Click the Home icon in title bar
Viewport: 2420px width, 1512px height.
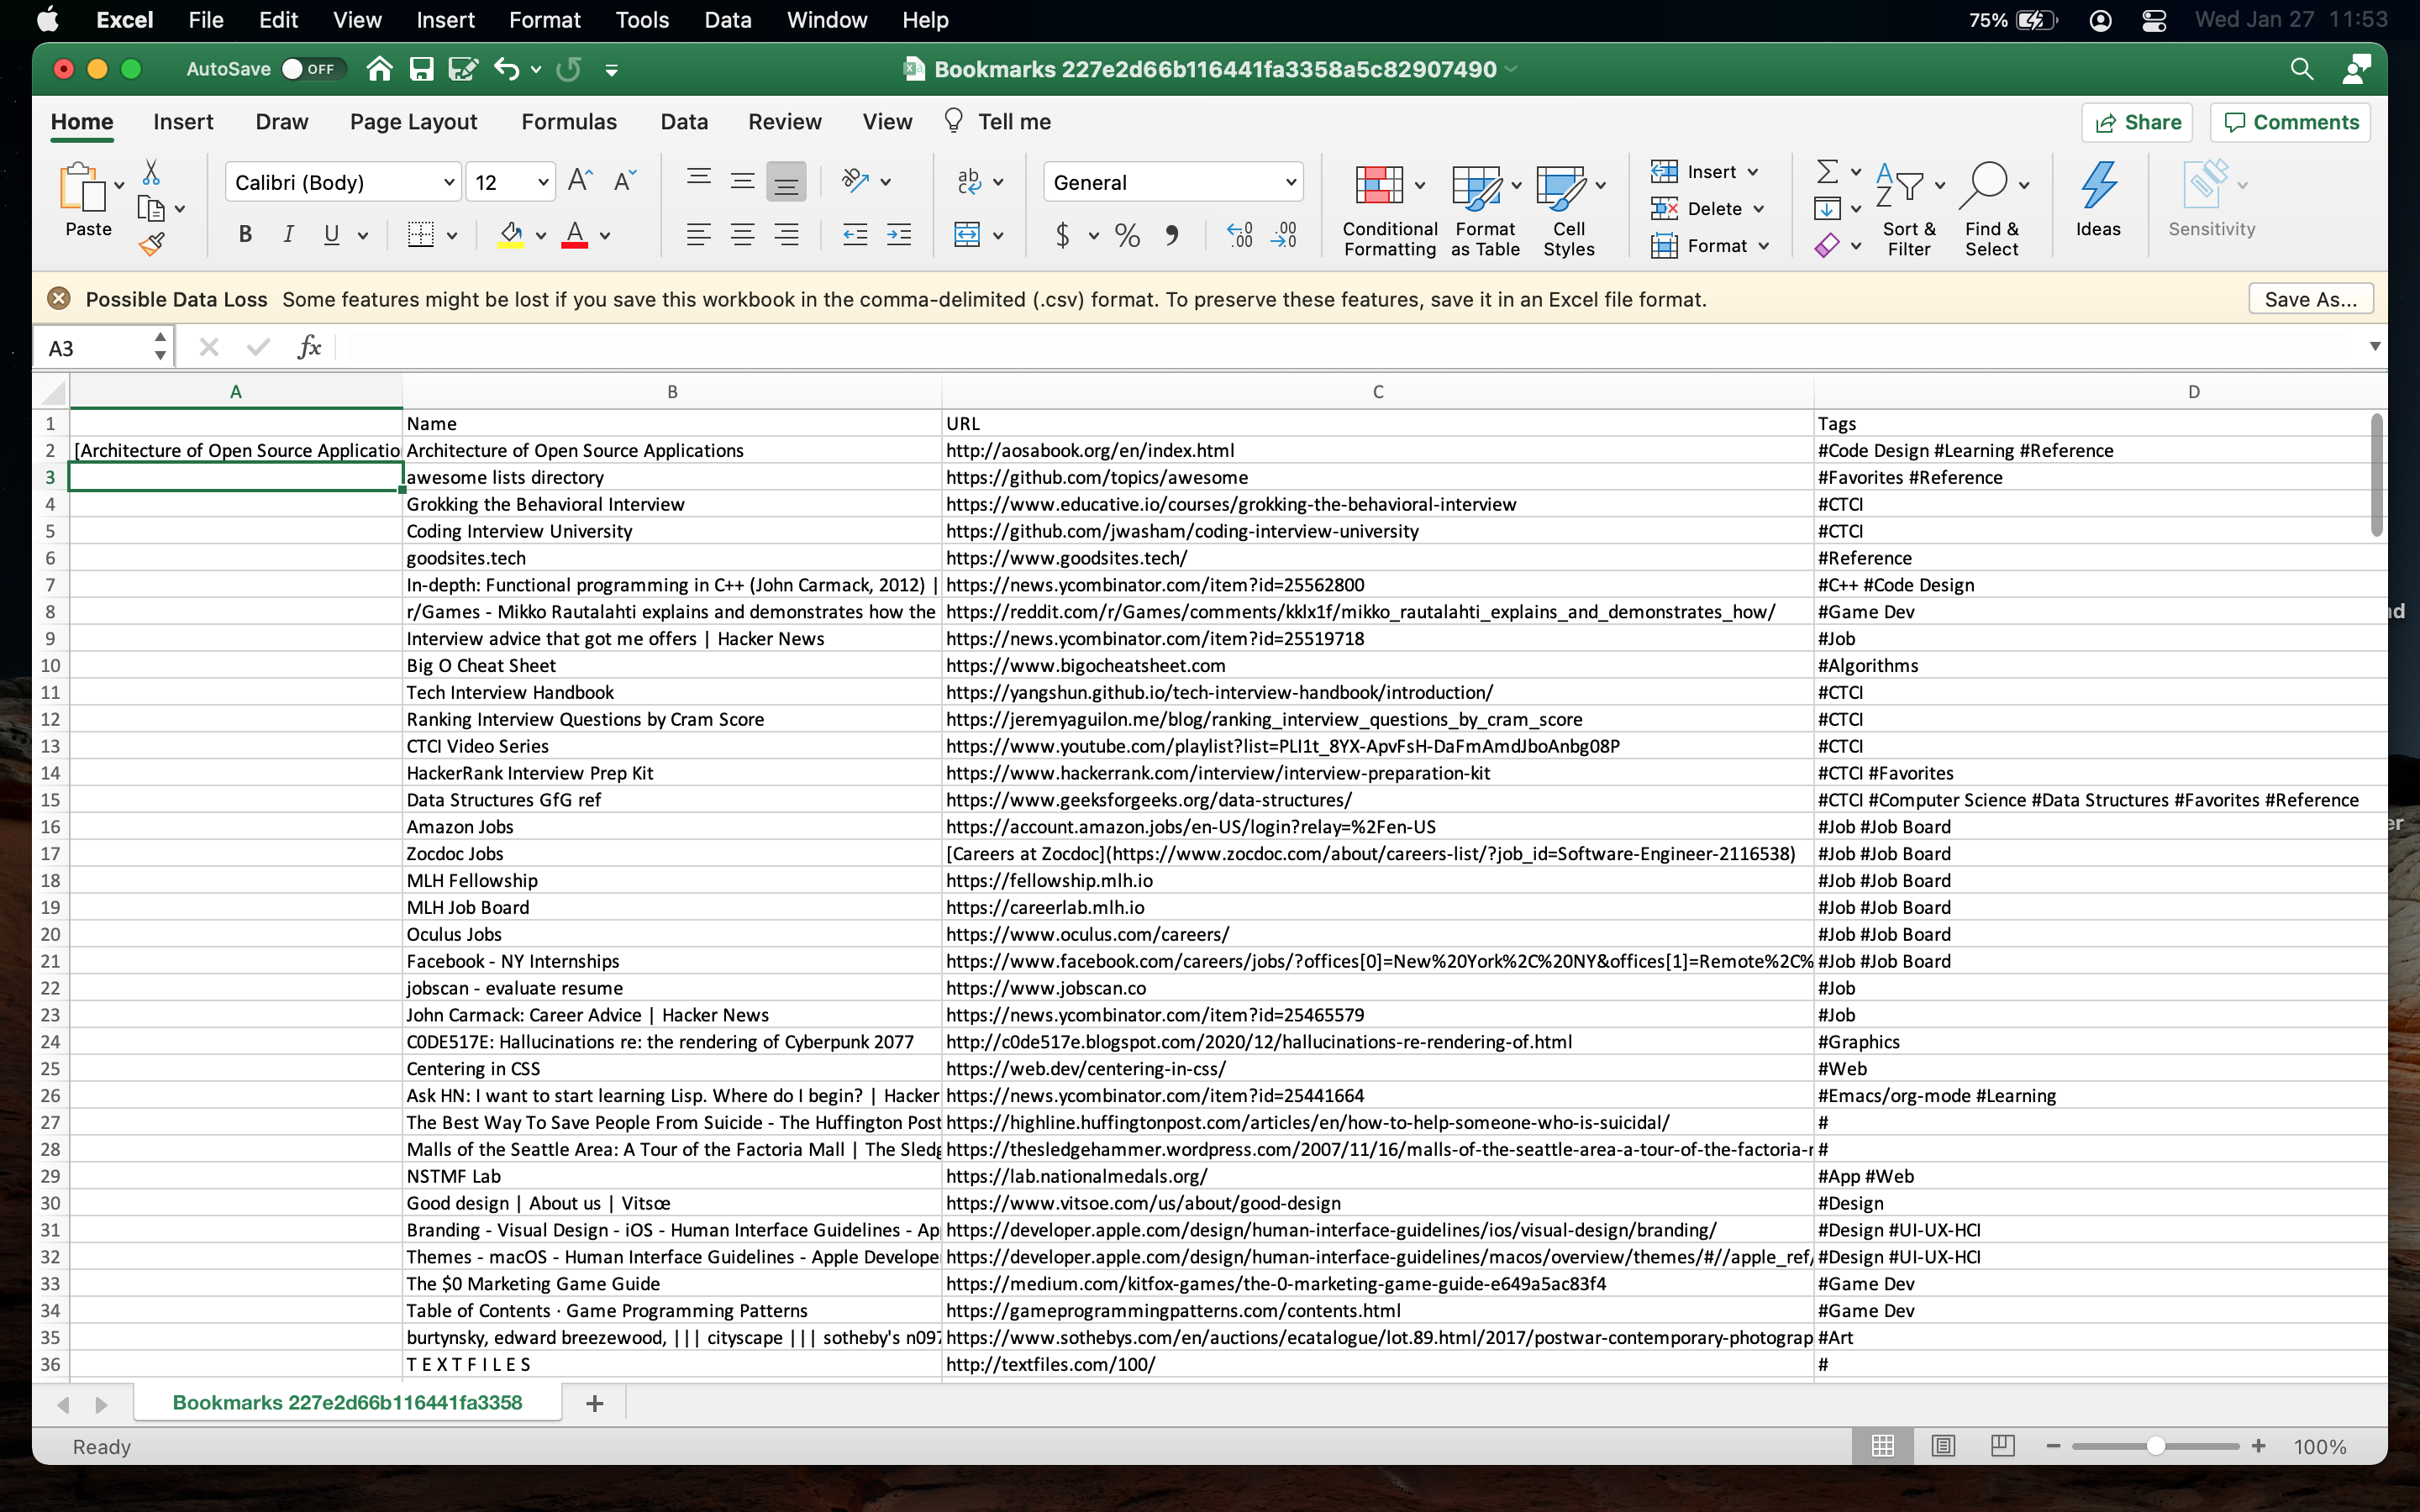point(379,69)
